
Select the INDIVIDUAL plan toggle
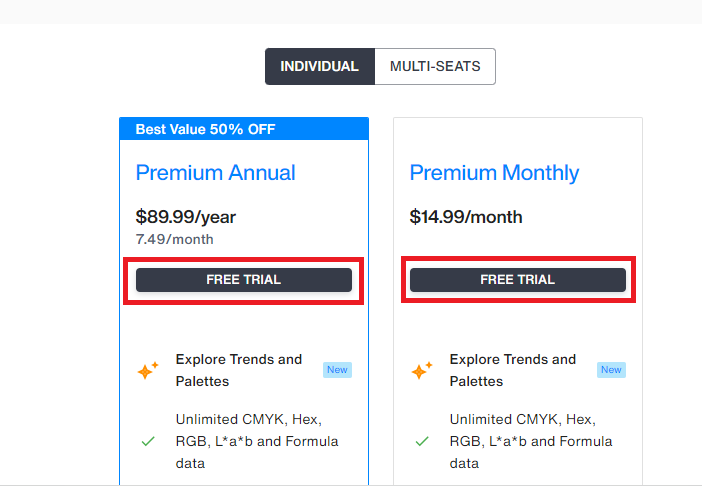coord(320,66)
